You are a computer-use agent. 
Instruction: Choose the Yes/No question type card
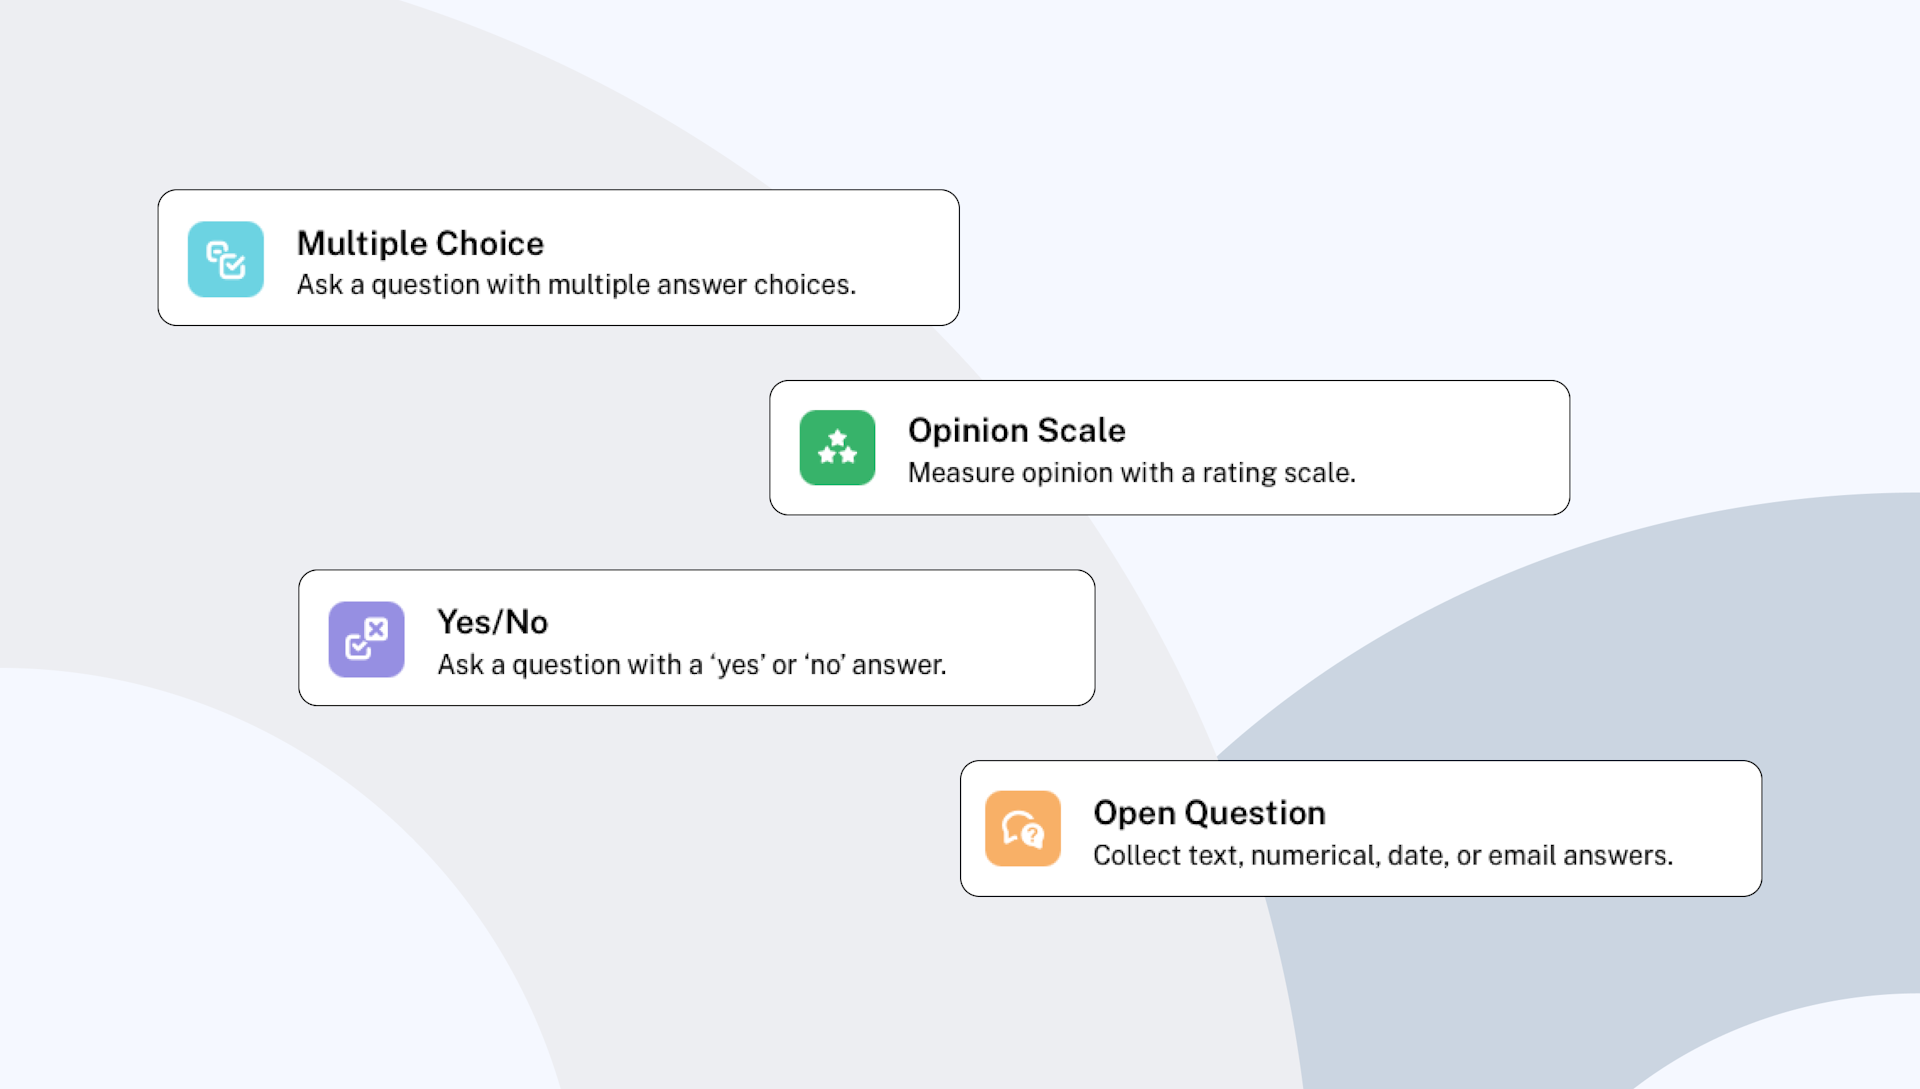(696, 638)
